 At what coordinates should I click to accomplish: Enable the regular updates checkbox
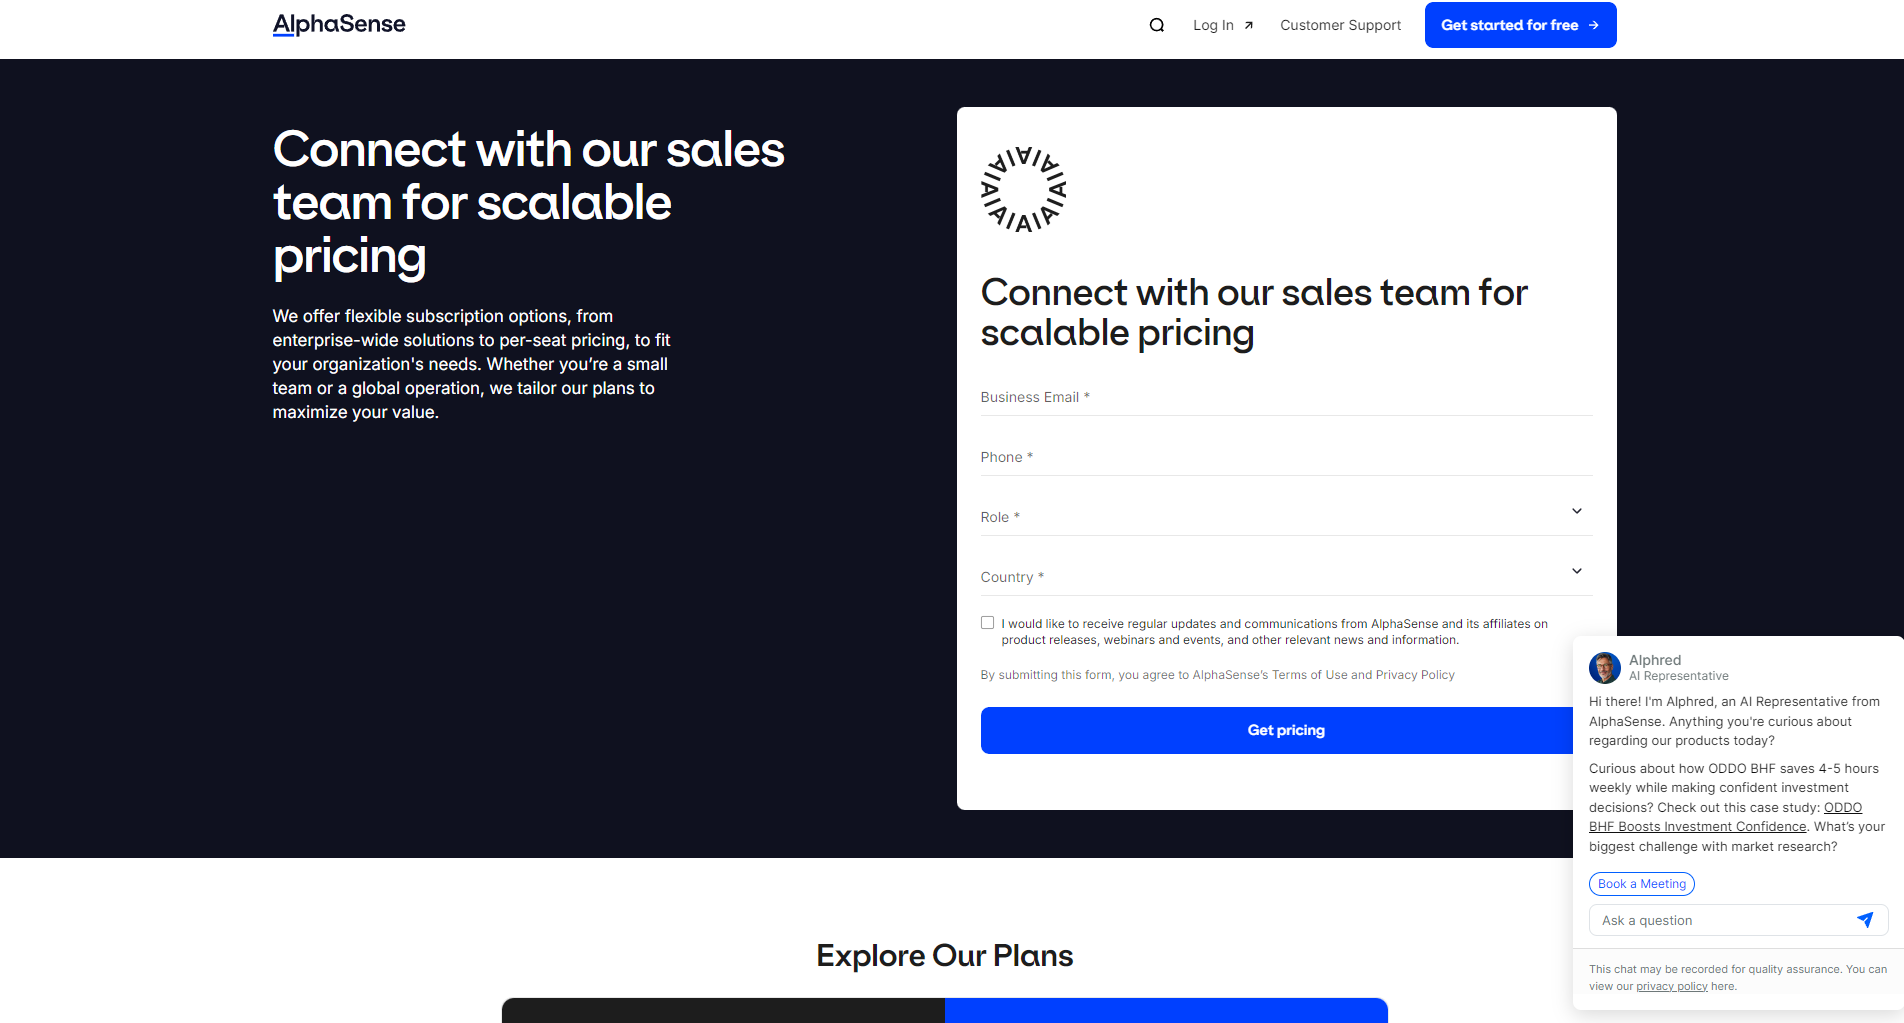pyautogui.click(x=988, y=623)
